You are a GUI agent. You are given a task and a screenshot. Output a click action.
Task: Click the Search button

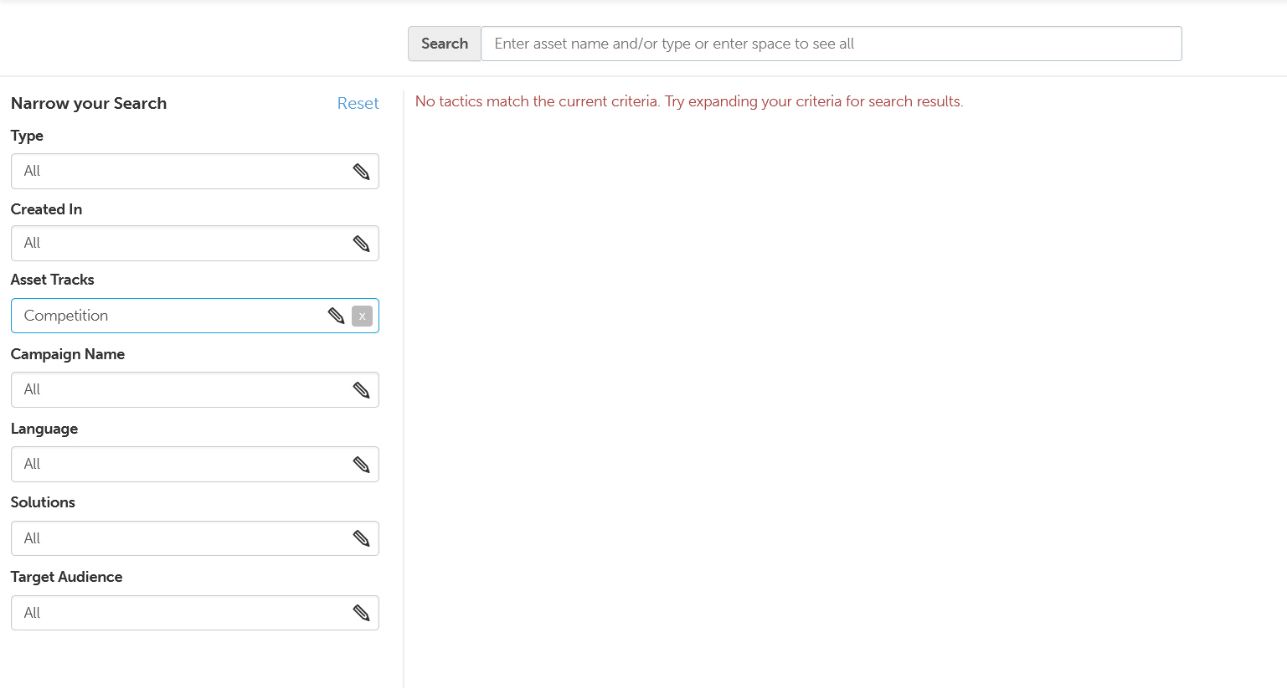[445, 44]
